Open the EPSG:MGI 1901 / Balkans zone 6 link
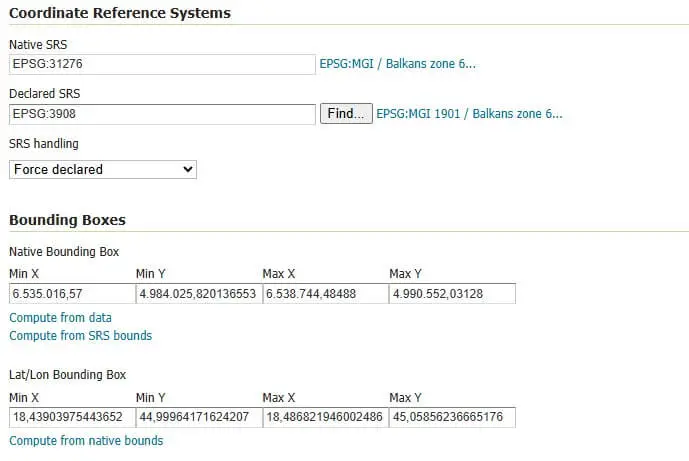 coord(469,114)
